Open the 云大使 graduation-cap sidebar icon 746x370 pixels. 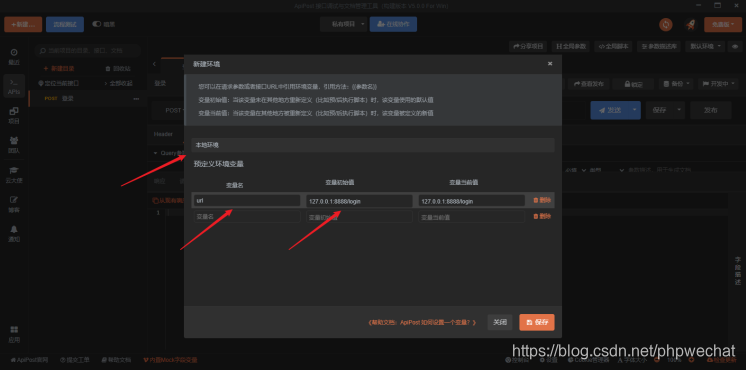click(x=14, y=175)
